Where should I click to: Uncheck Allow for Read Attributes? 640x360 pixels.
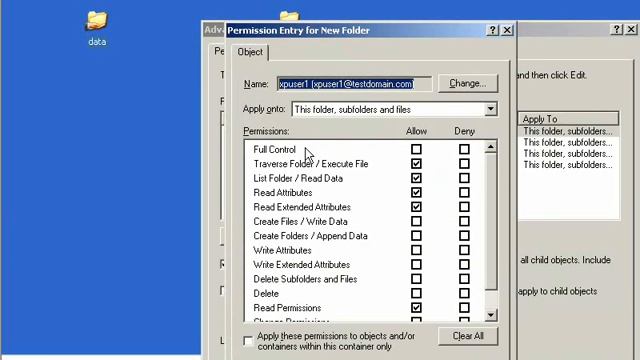[416, 192]
